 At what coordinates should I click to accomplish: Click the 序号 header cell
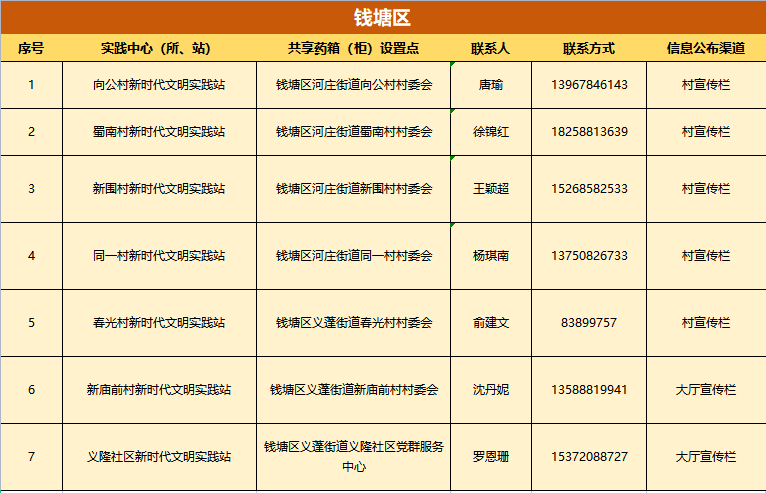click(31, 48)
